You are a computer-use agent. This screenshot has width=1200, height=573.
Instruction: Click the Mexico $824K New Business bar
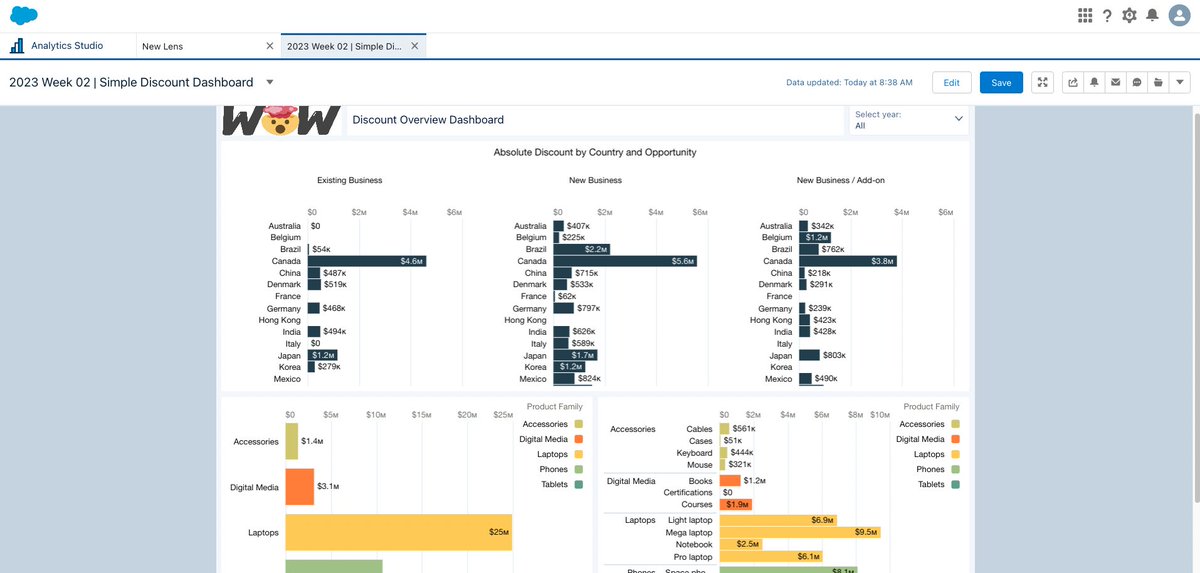click(x=564, y=379)
